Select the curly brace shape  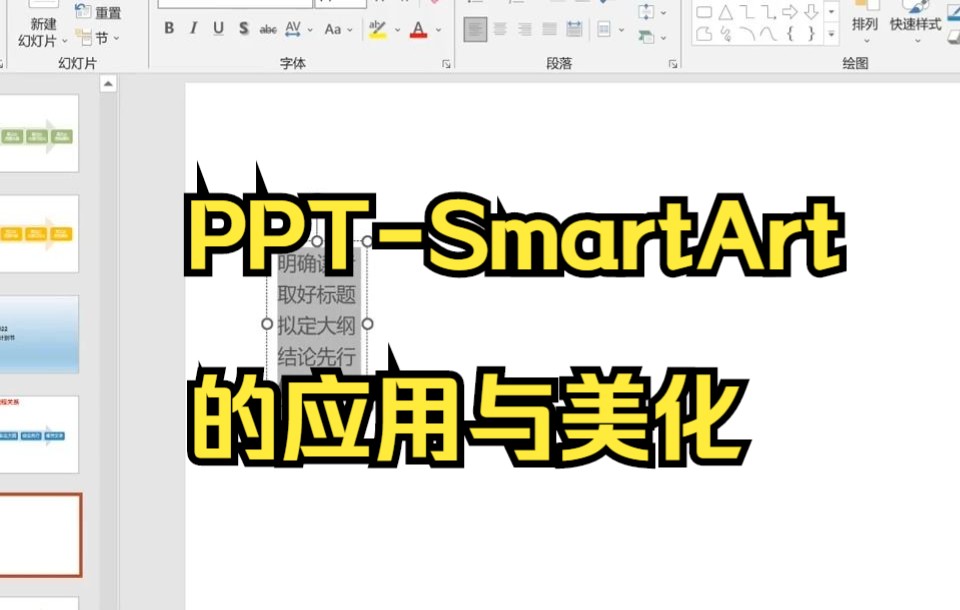point(789,35)
